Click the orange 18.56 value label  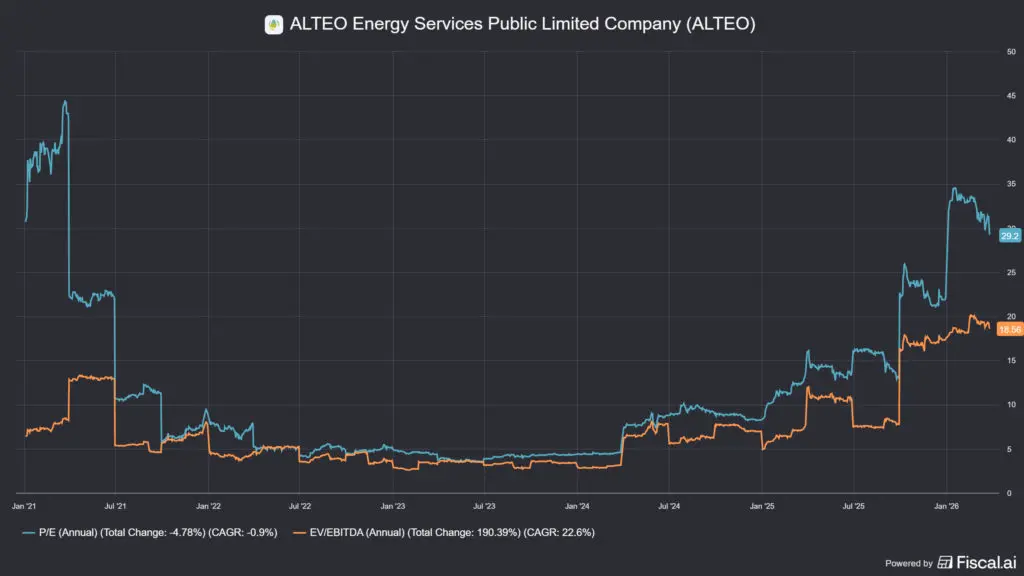click(x=1010, y=330)
